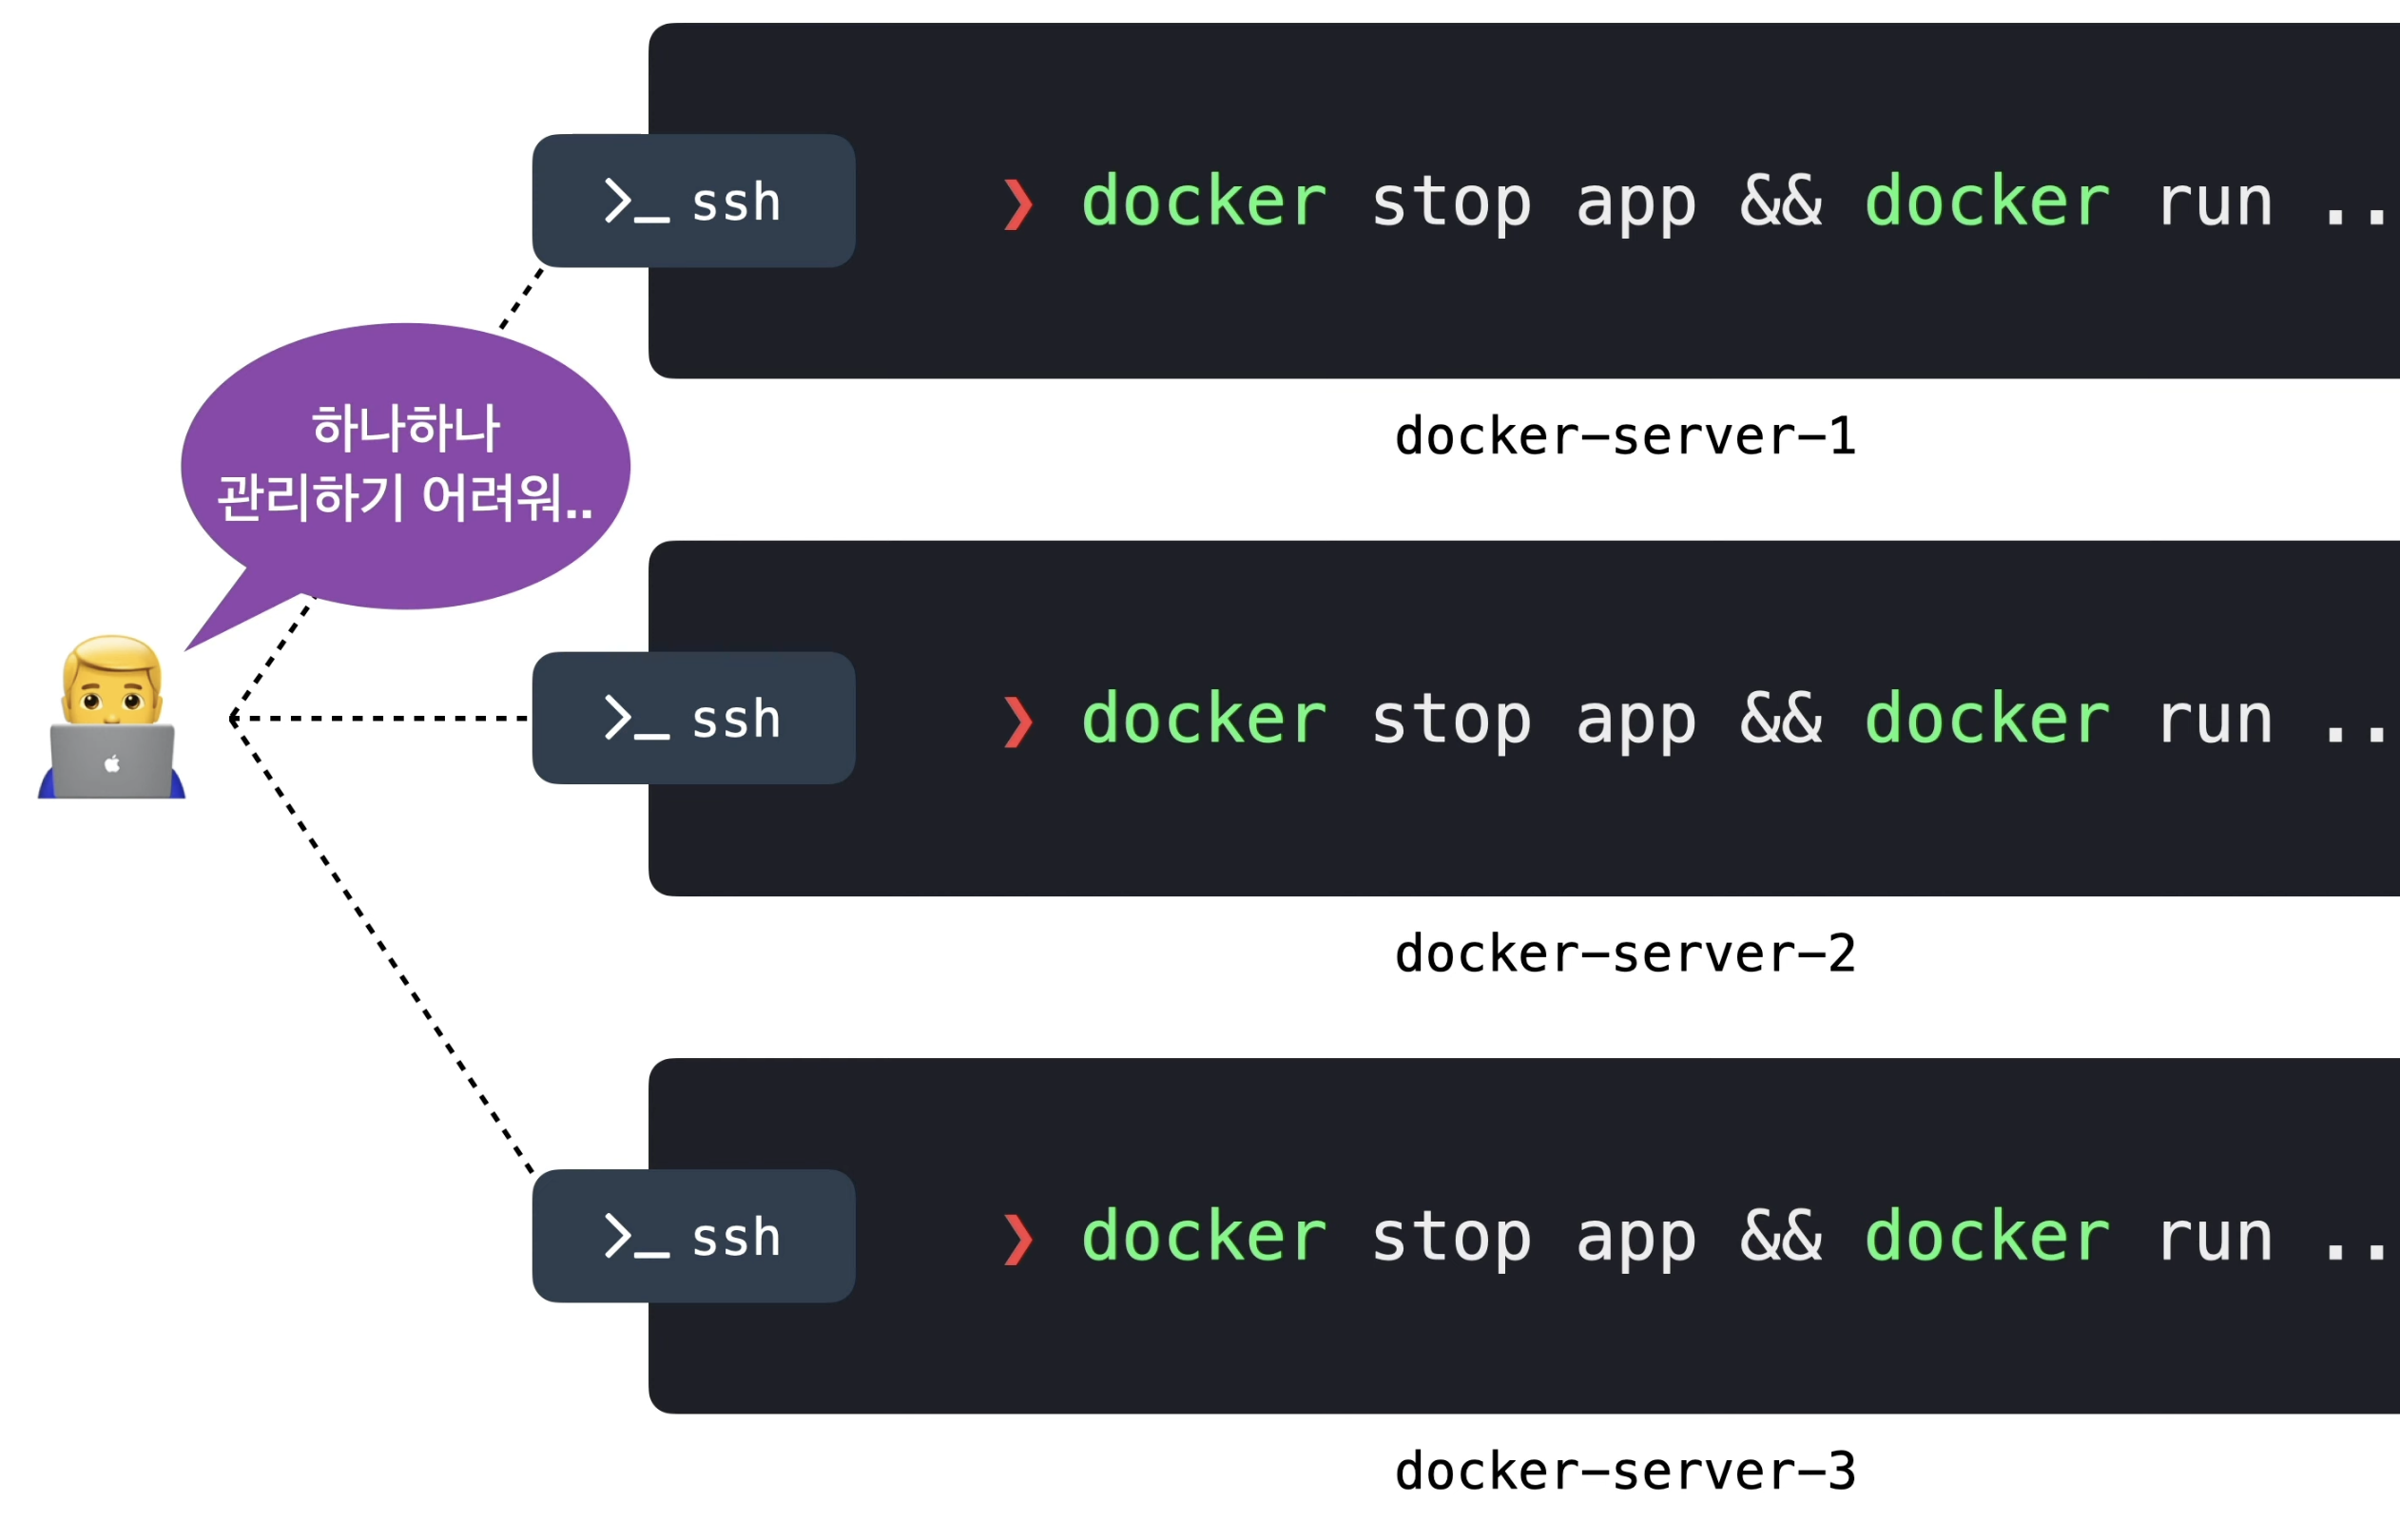Click first green docker word in top terminal
2400x1540 pixels.
click(1204, 202)
